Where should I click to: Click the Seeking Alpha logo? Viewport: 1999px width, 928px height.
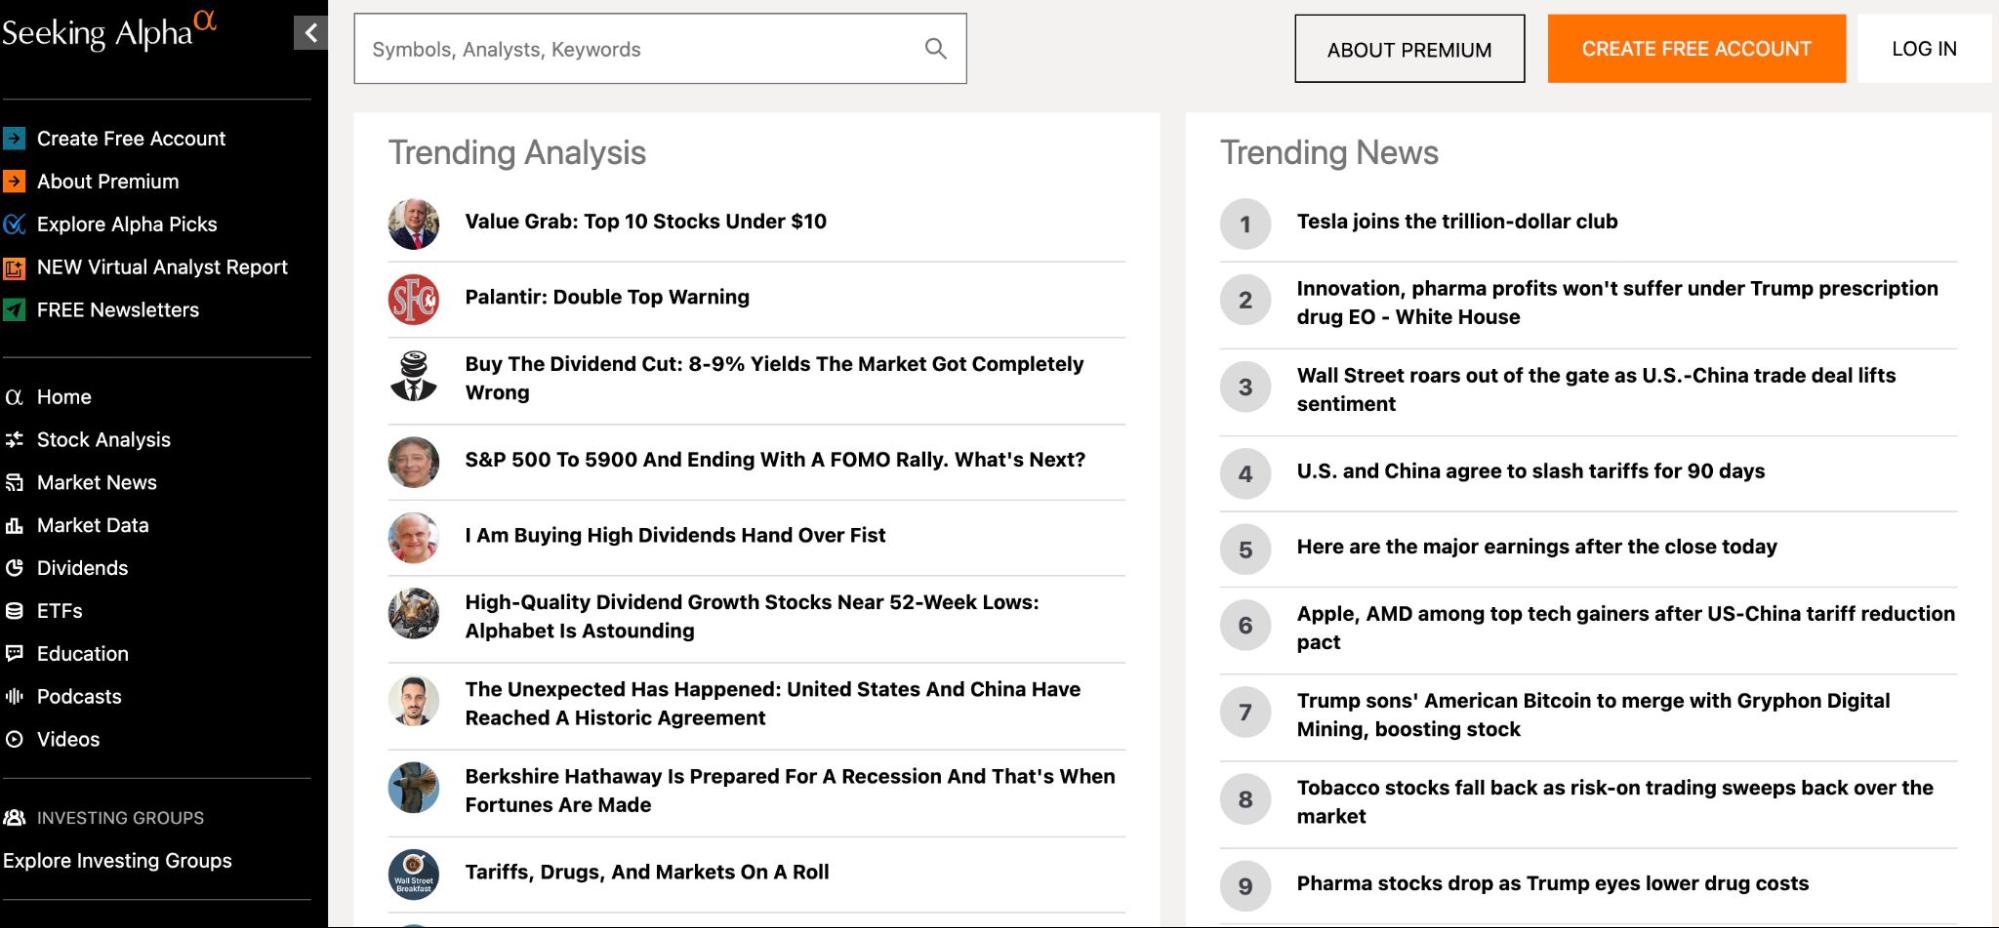click(x=109, y=31)
